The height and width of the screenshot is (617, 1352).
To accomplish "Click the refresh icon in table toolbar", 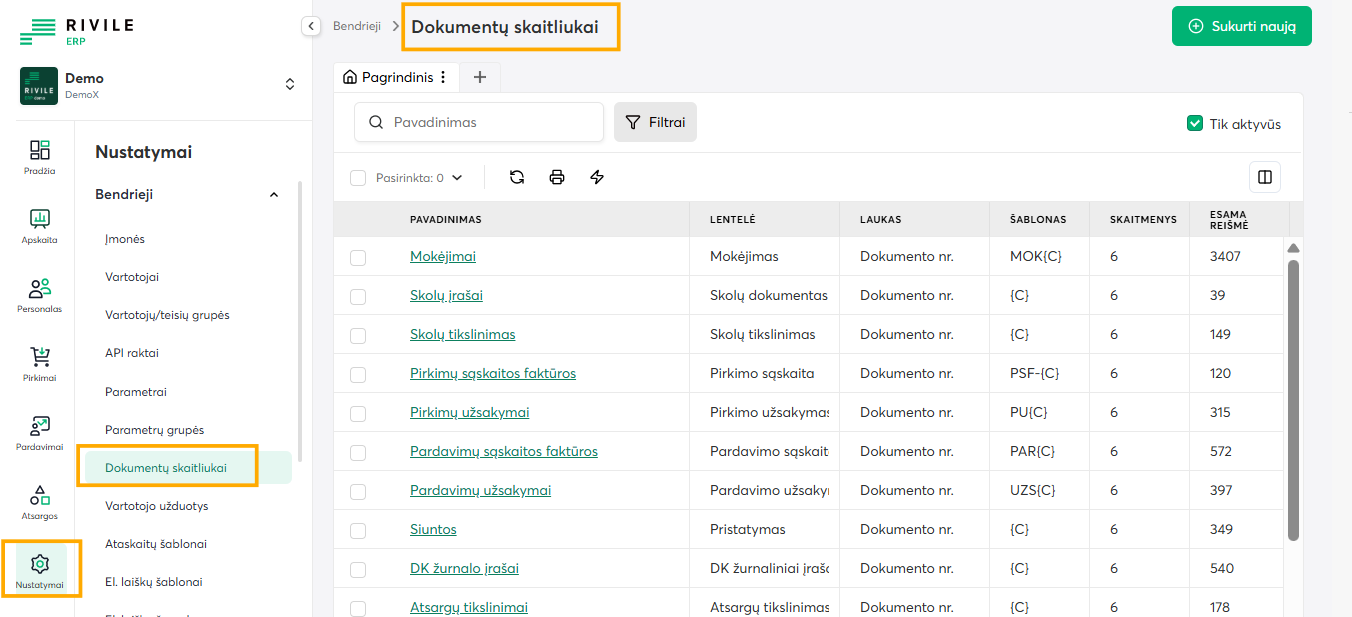I will pos(517,177).
